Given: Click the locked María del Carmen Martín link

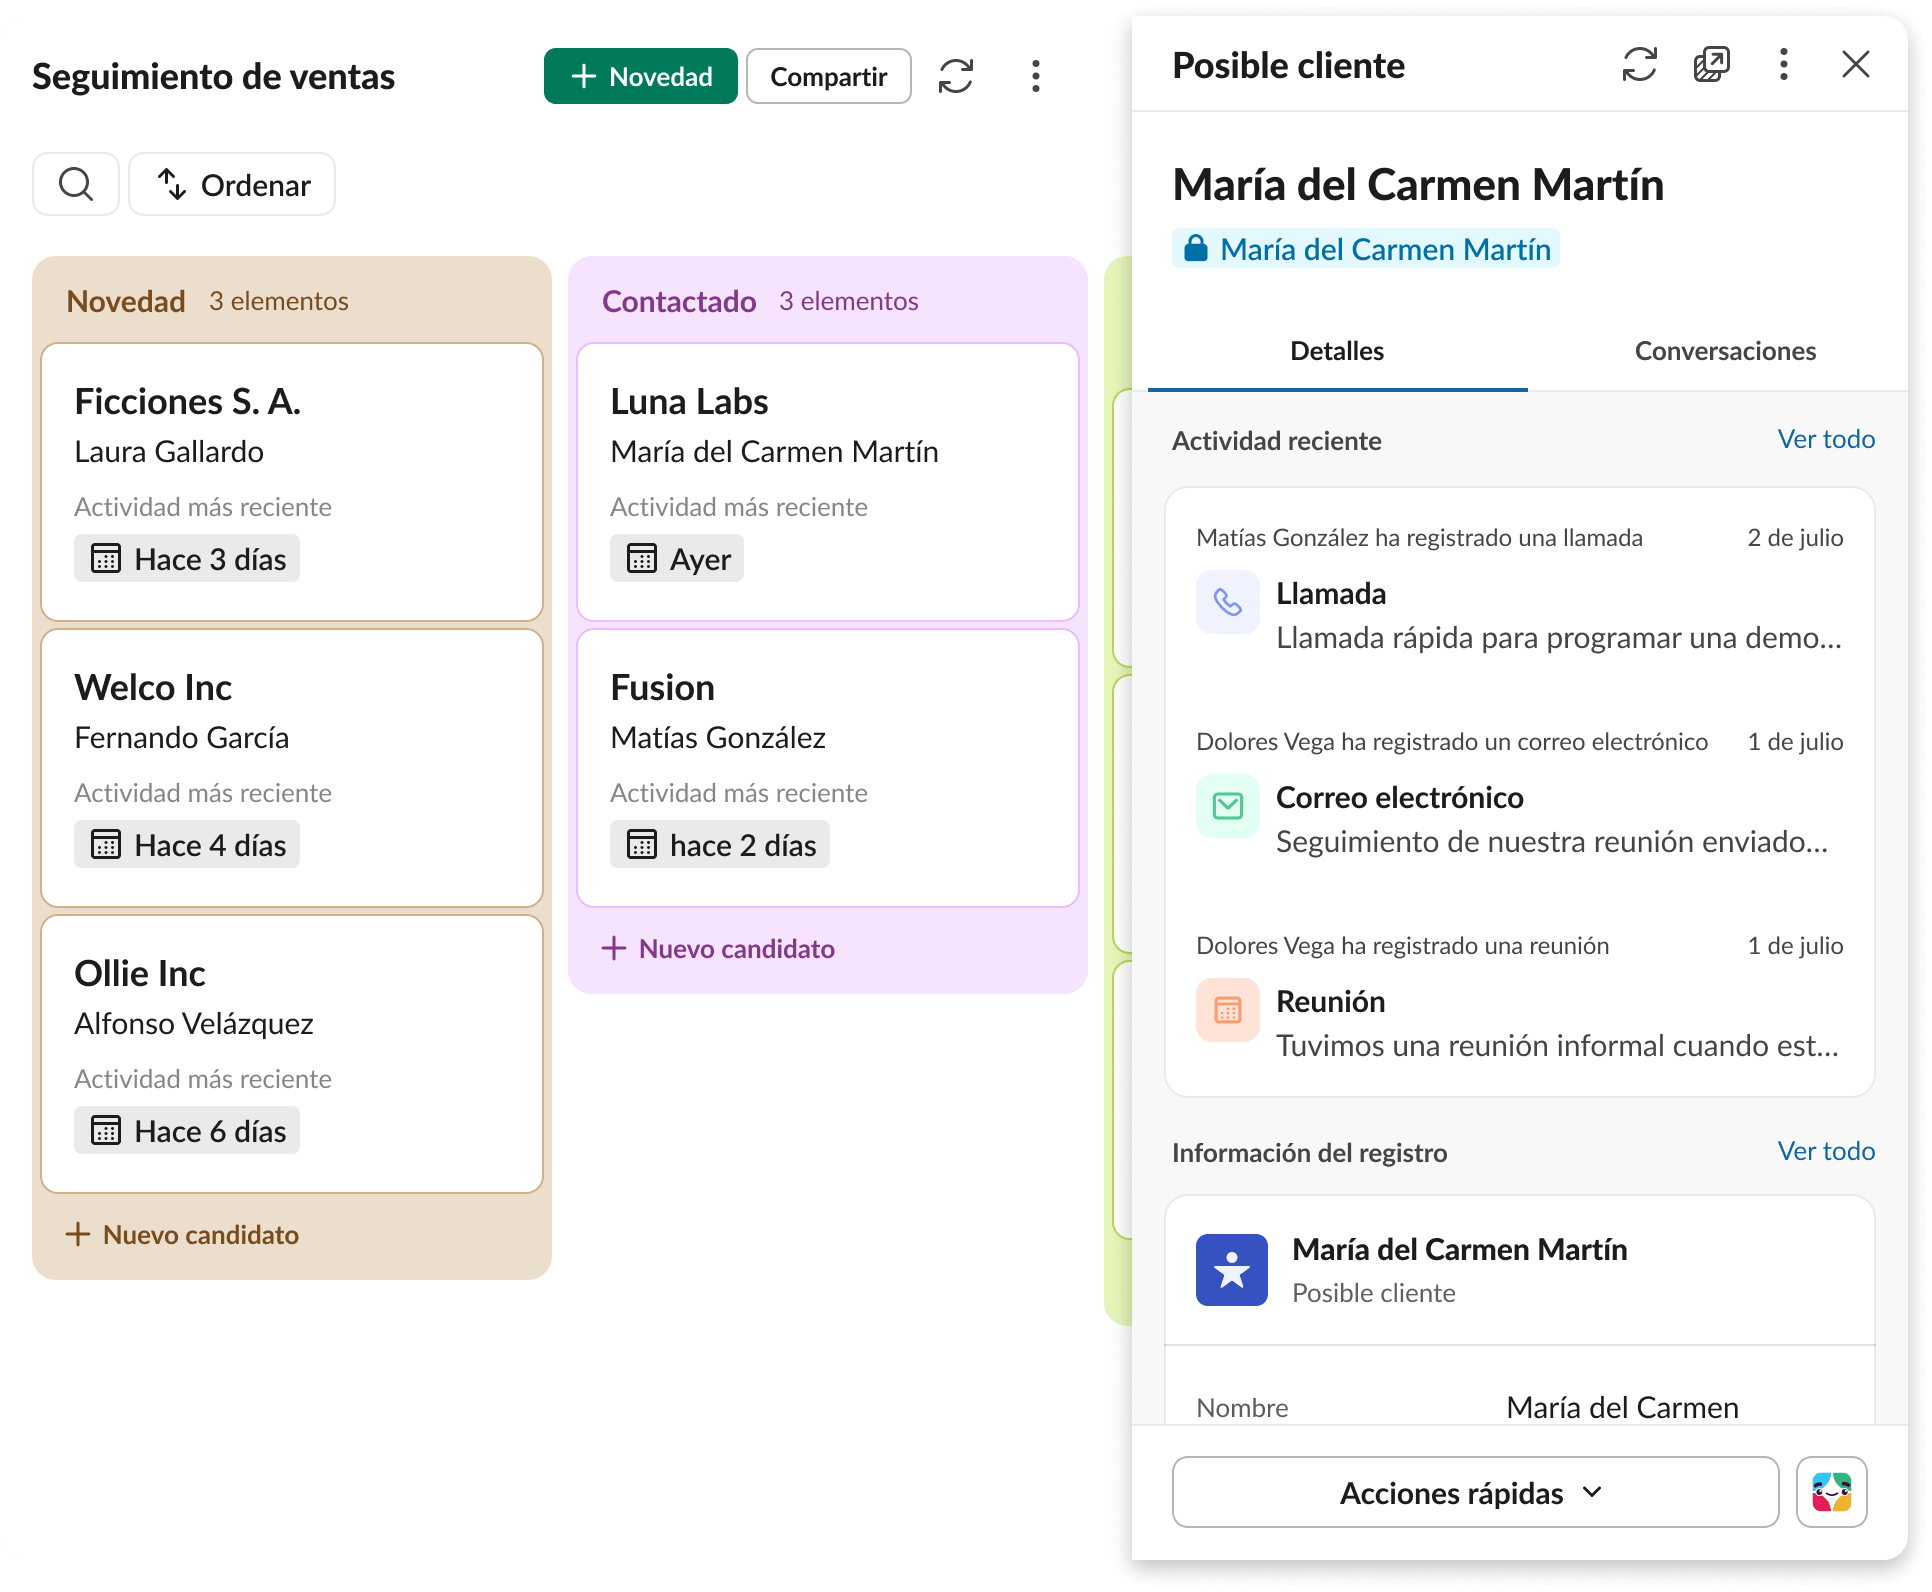Looking at the screenshot, I should (x=1366, y=249).
